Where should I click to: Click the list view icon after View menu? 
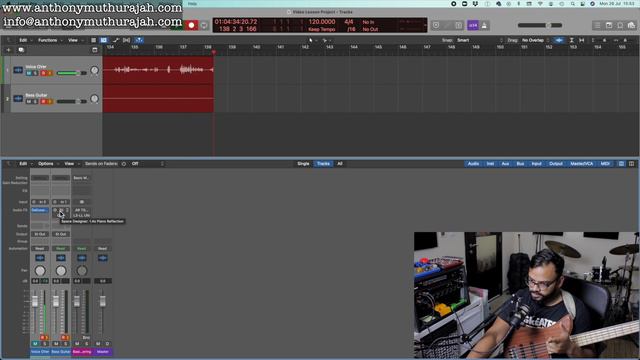(x=93, y=40)
